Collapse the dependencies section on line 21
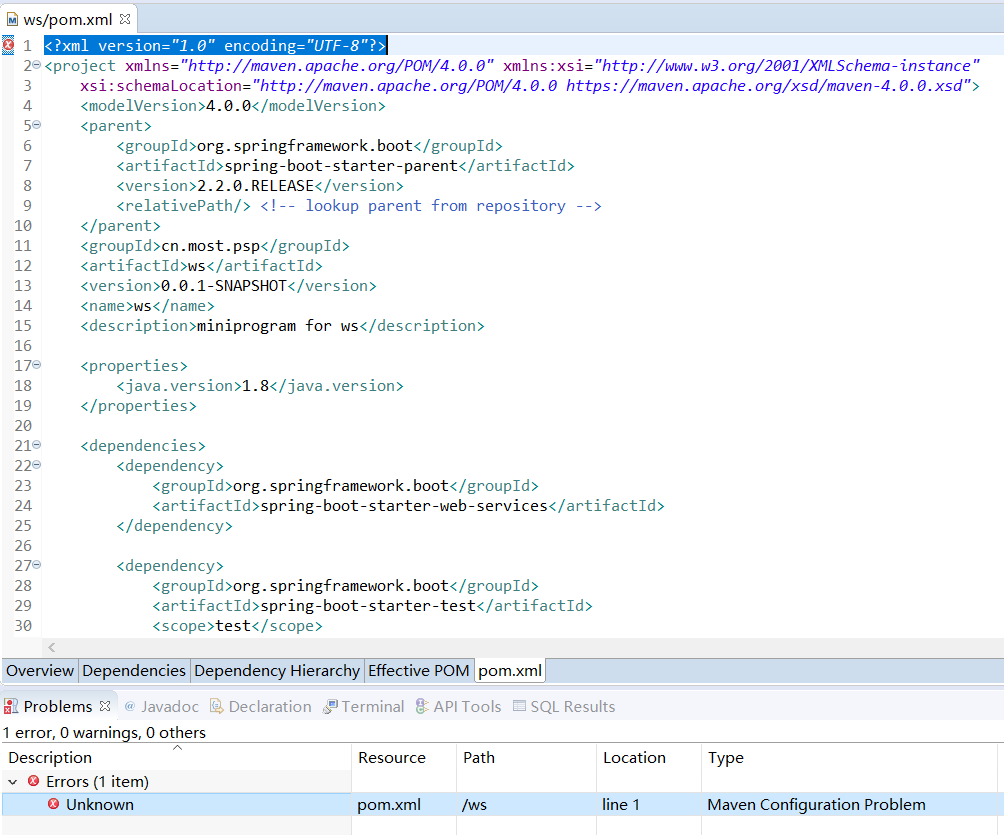Viewport: 1004px width, 835px height. pos(35,444)
